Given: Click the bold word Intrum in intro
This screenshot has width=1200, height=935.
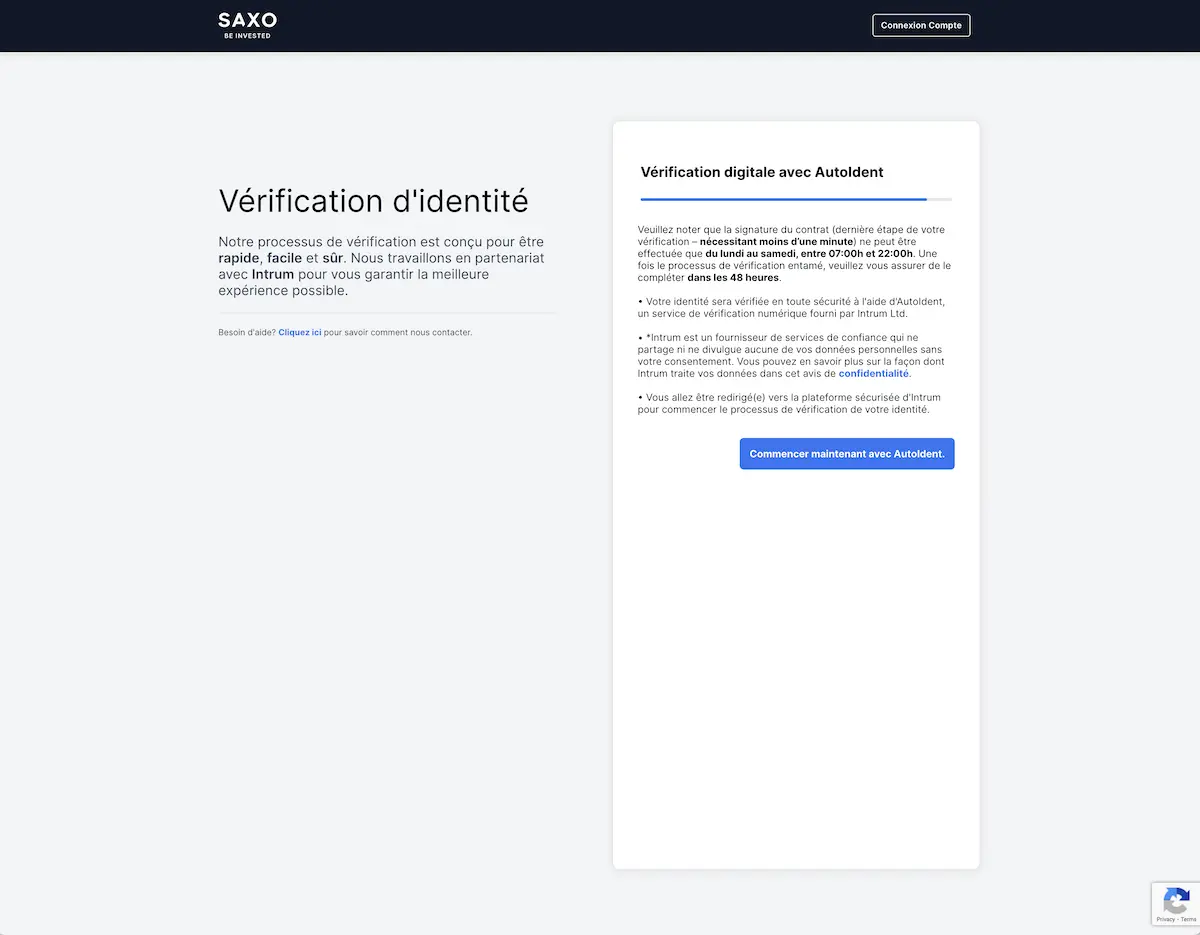Looking at the screenshot, I should click(x=273, y=274).
